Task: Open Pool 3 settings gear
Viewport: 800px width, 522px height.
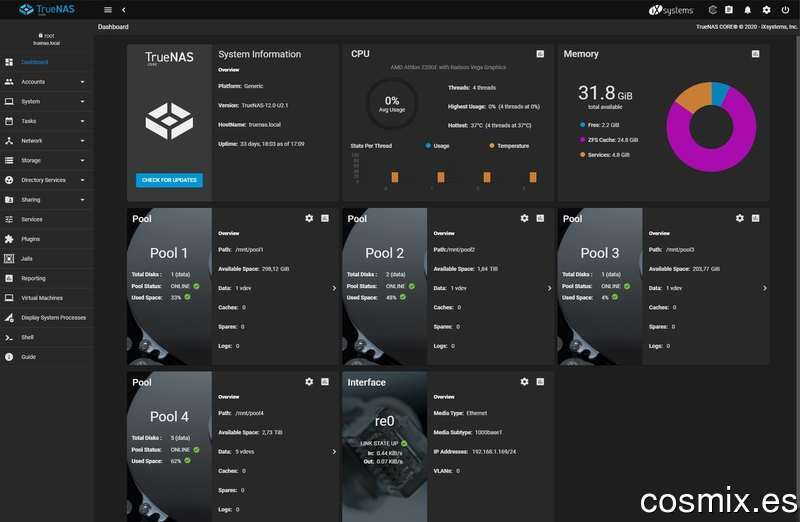Action: point(740,218)
